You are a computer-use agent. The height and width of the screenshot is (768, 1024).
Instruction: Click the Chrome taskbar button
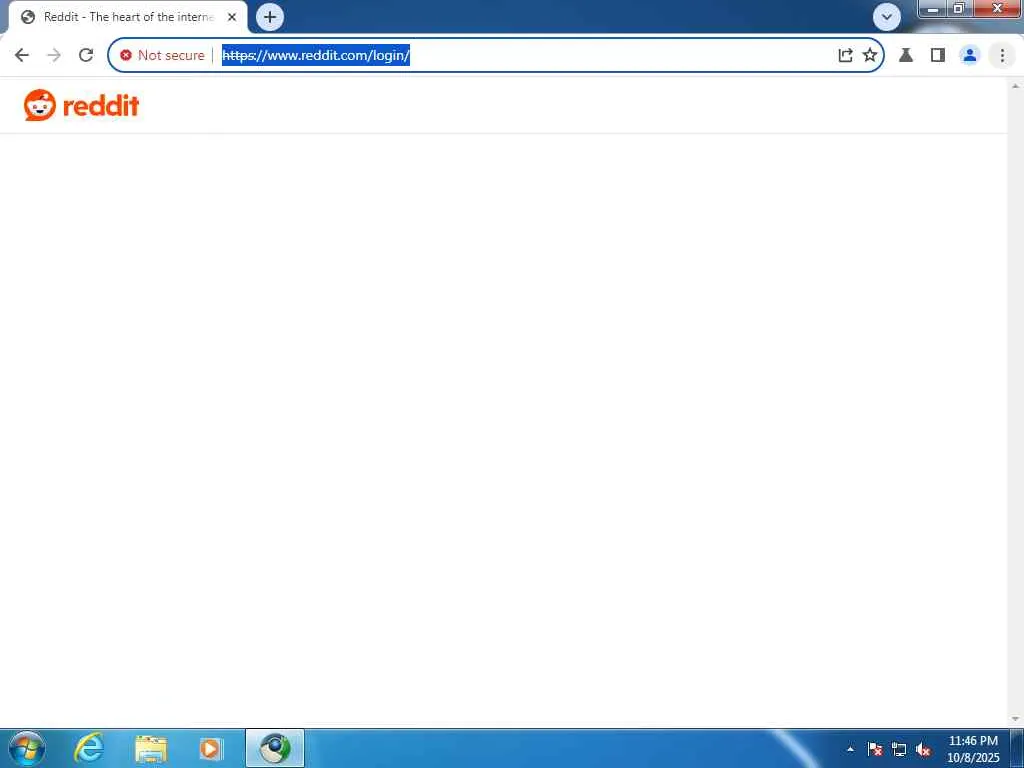pyautogui.click(x=275, y=748)
